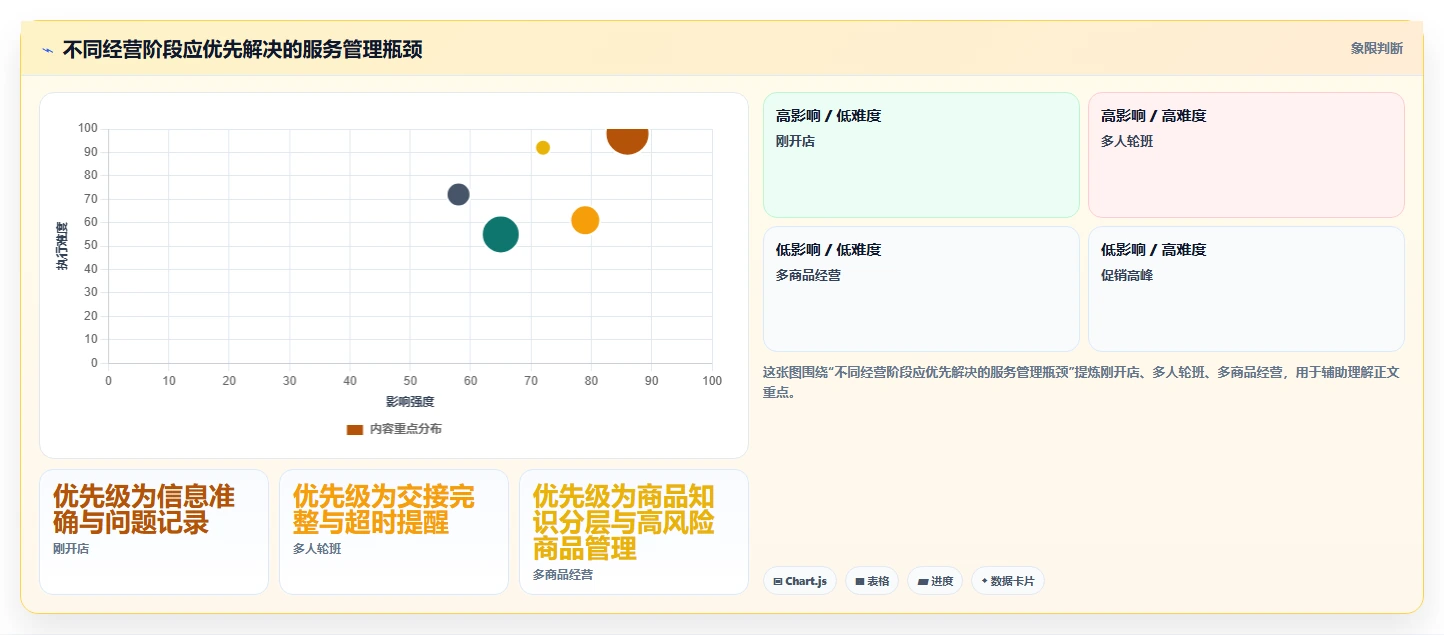Image resolution: width=1444 pixels, height=635 pixels.
Task: Click the lightning icon beside the title
Action: [47, 49]
